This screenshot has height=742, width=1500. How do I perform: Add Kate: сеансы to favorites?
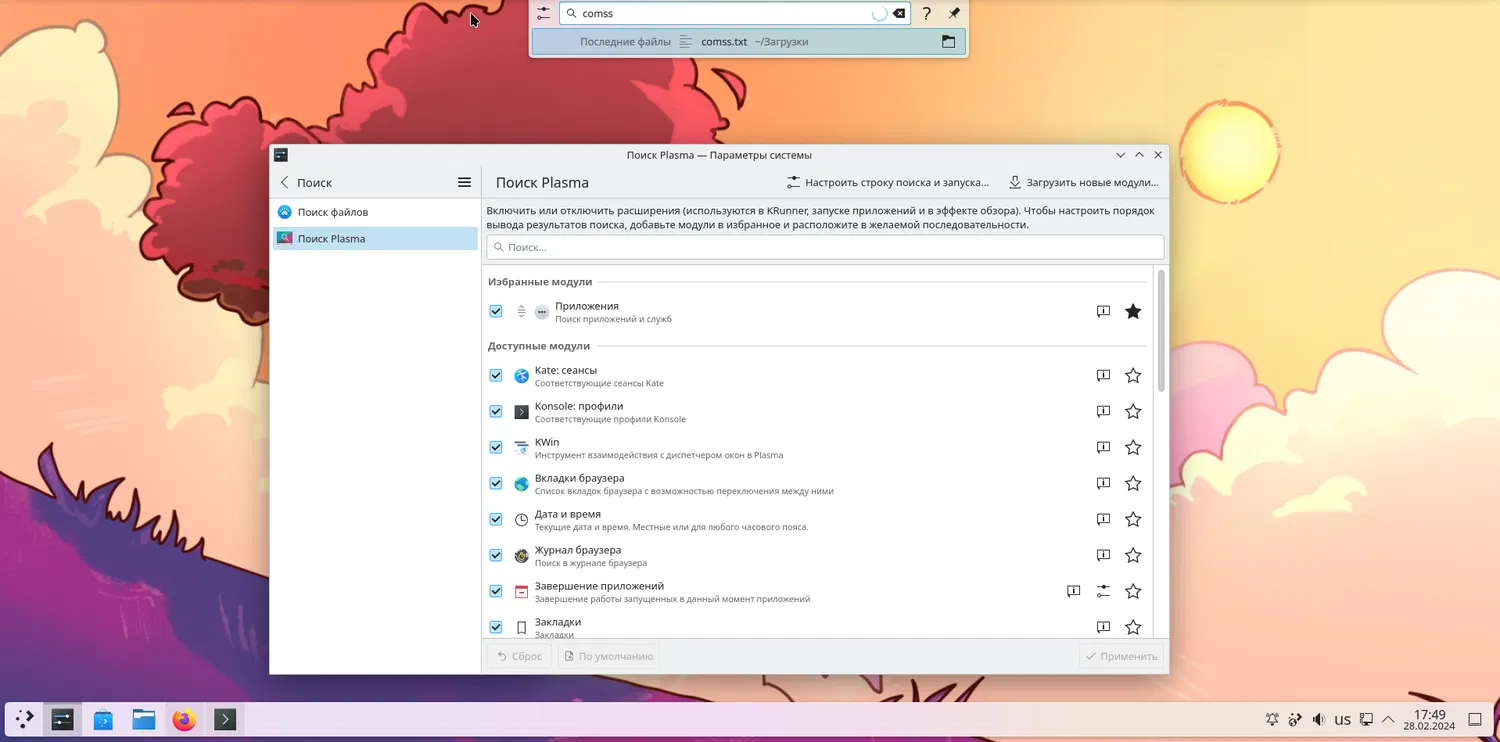(x=1133, y=376)
